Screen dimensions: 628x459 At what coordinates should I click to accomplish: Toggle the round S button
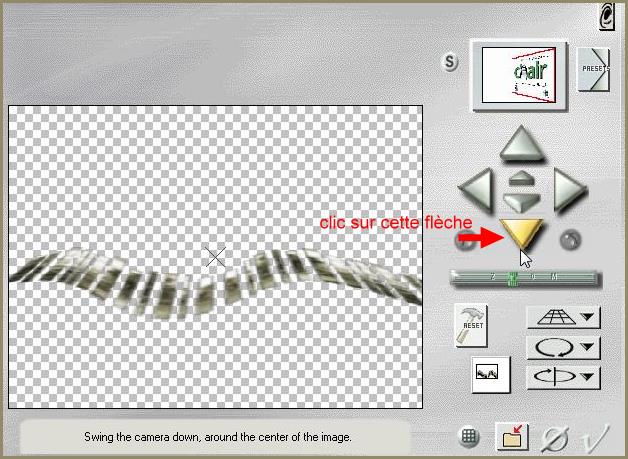coord(450,62)
